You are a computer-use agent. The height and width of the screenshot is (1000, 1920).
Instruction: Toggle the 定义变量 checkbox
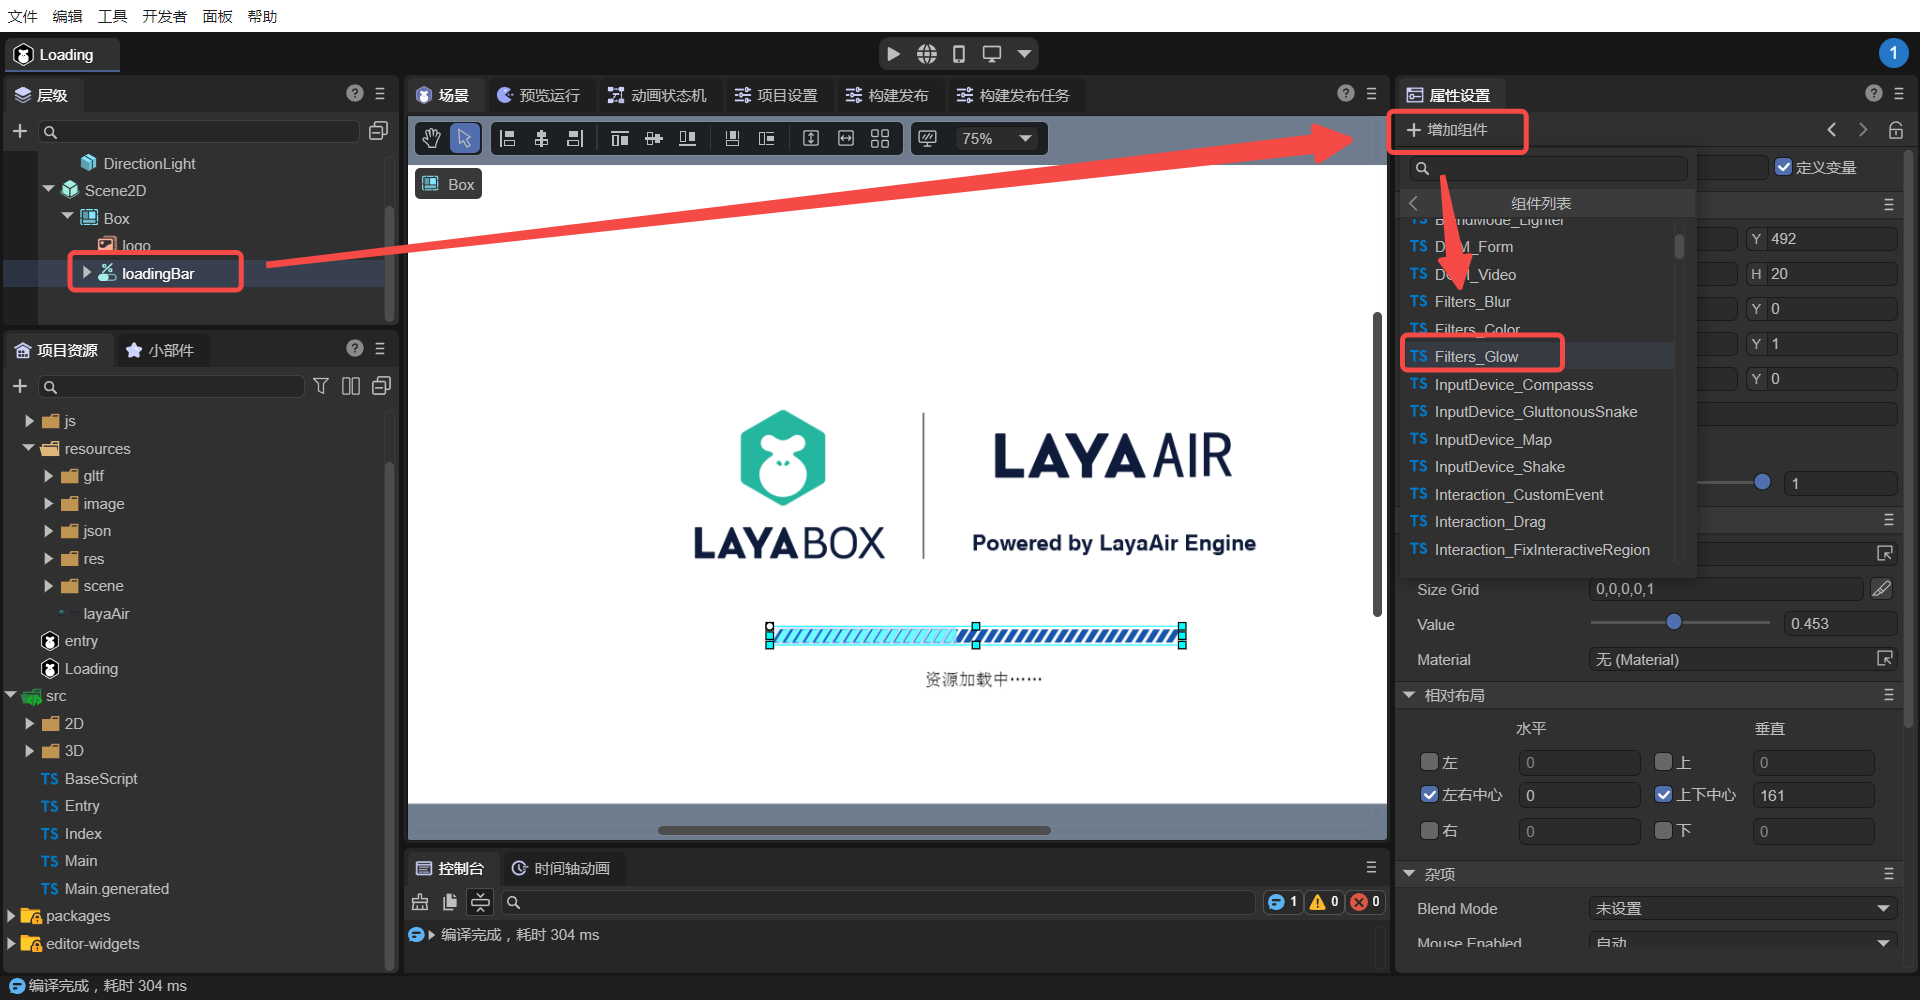point(1783,167)
